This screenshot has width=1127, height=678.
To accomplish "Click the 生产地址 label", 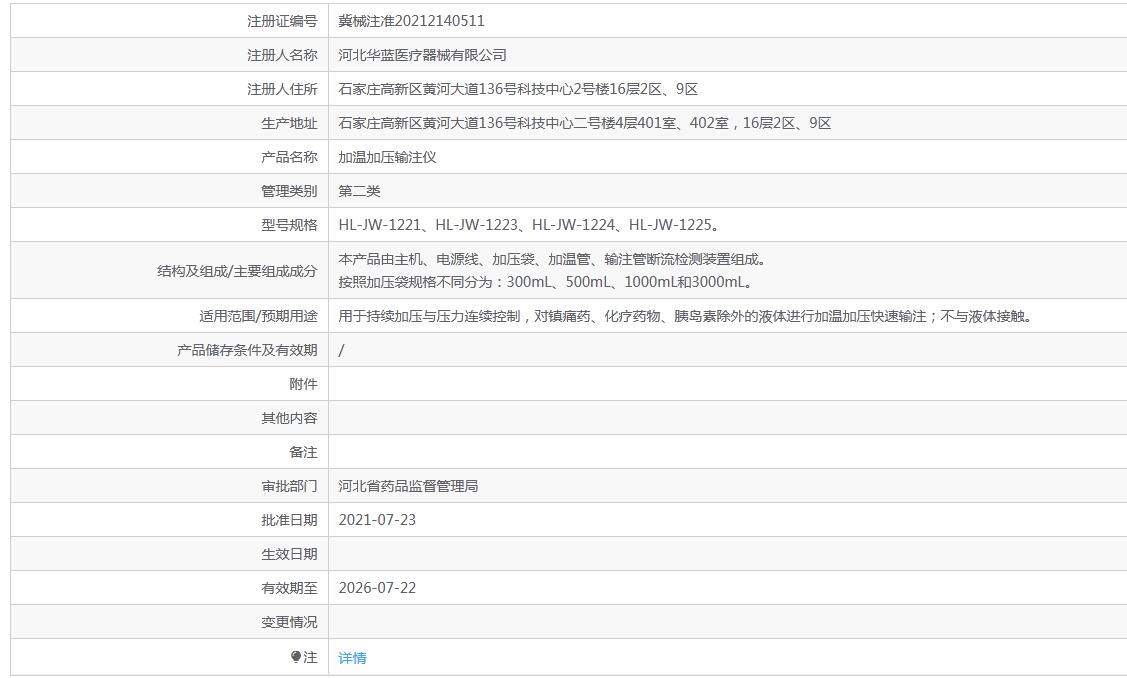I will click(289, 123).
